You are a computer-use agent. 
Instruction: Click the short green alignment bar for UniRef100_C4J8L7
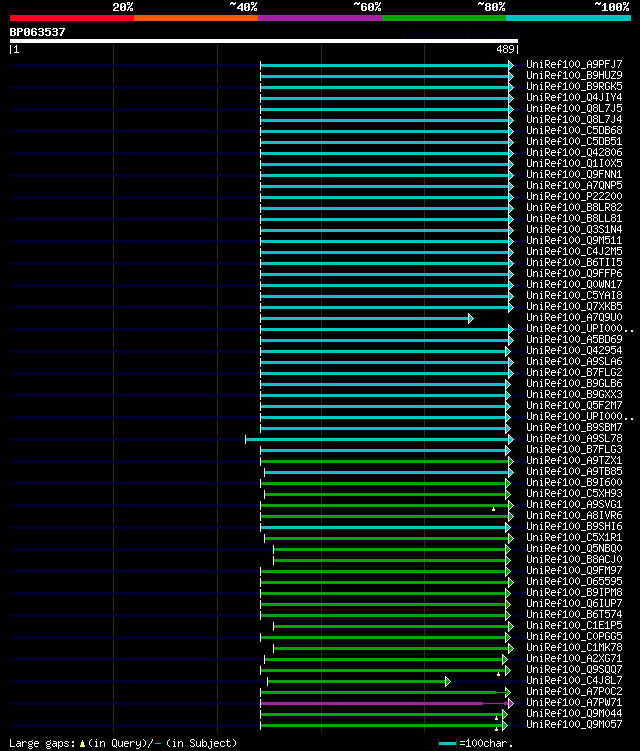point(359,681)
